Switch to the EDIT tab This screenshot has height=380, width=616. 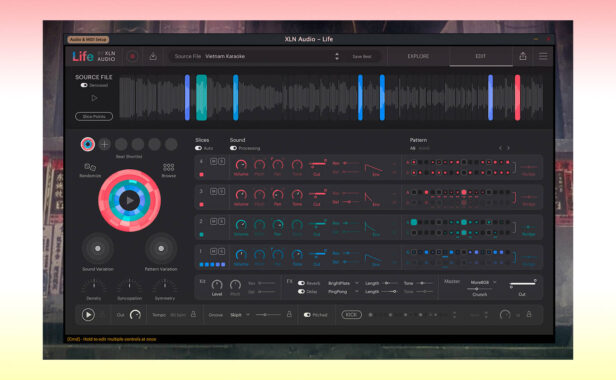(x=480, y=56)
